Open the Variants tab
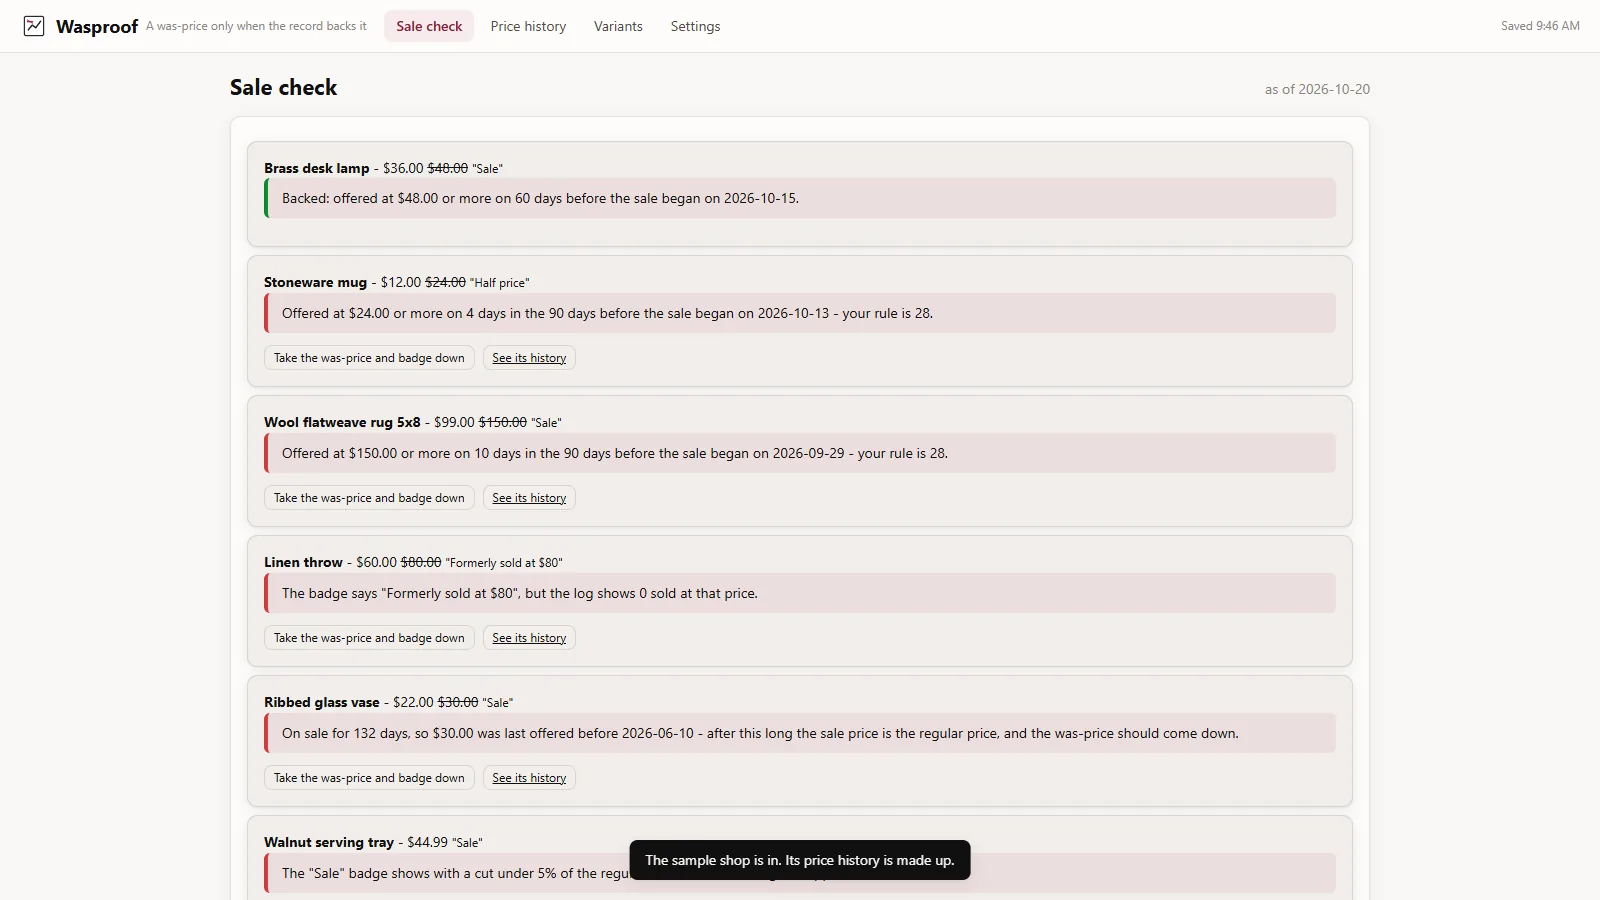This screenshot has width=1600, height=900. click(618, 26)
